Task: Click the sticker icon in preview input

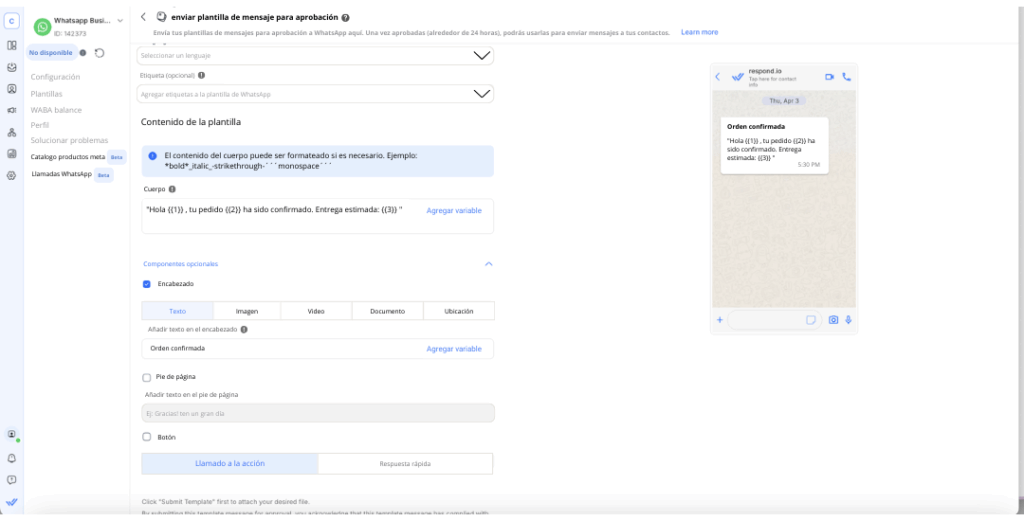Action: 811,320
